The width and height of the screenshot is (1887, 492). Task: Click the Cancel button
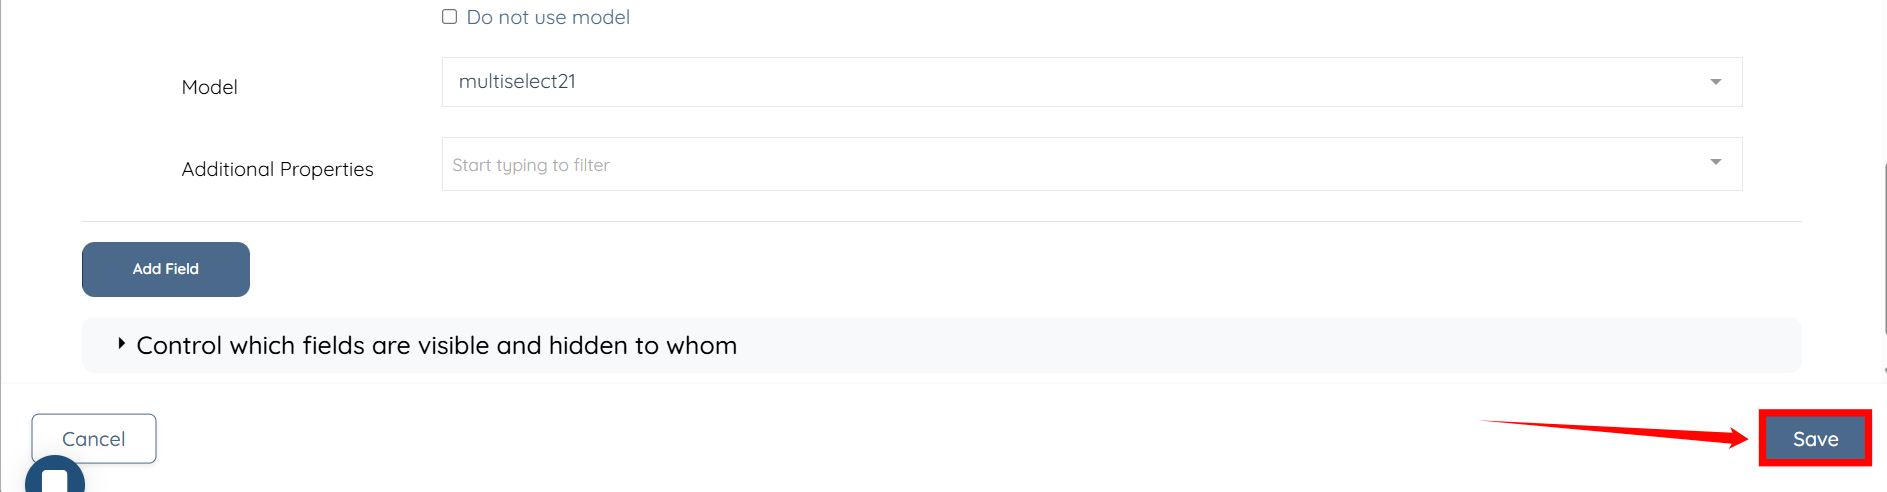pyautogui.click(x=94, y=439)
